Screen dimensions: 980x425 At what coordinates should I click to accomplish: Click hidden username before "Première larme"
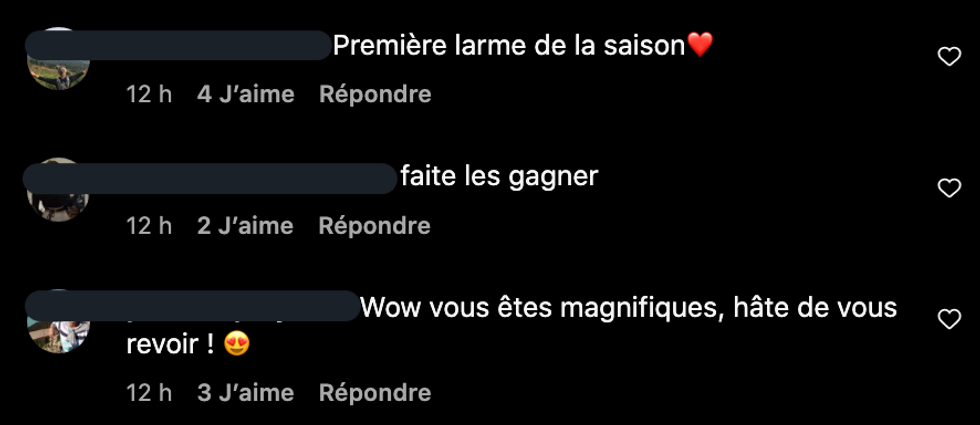[x=178, y=45]
